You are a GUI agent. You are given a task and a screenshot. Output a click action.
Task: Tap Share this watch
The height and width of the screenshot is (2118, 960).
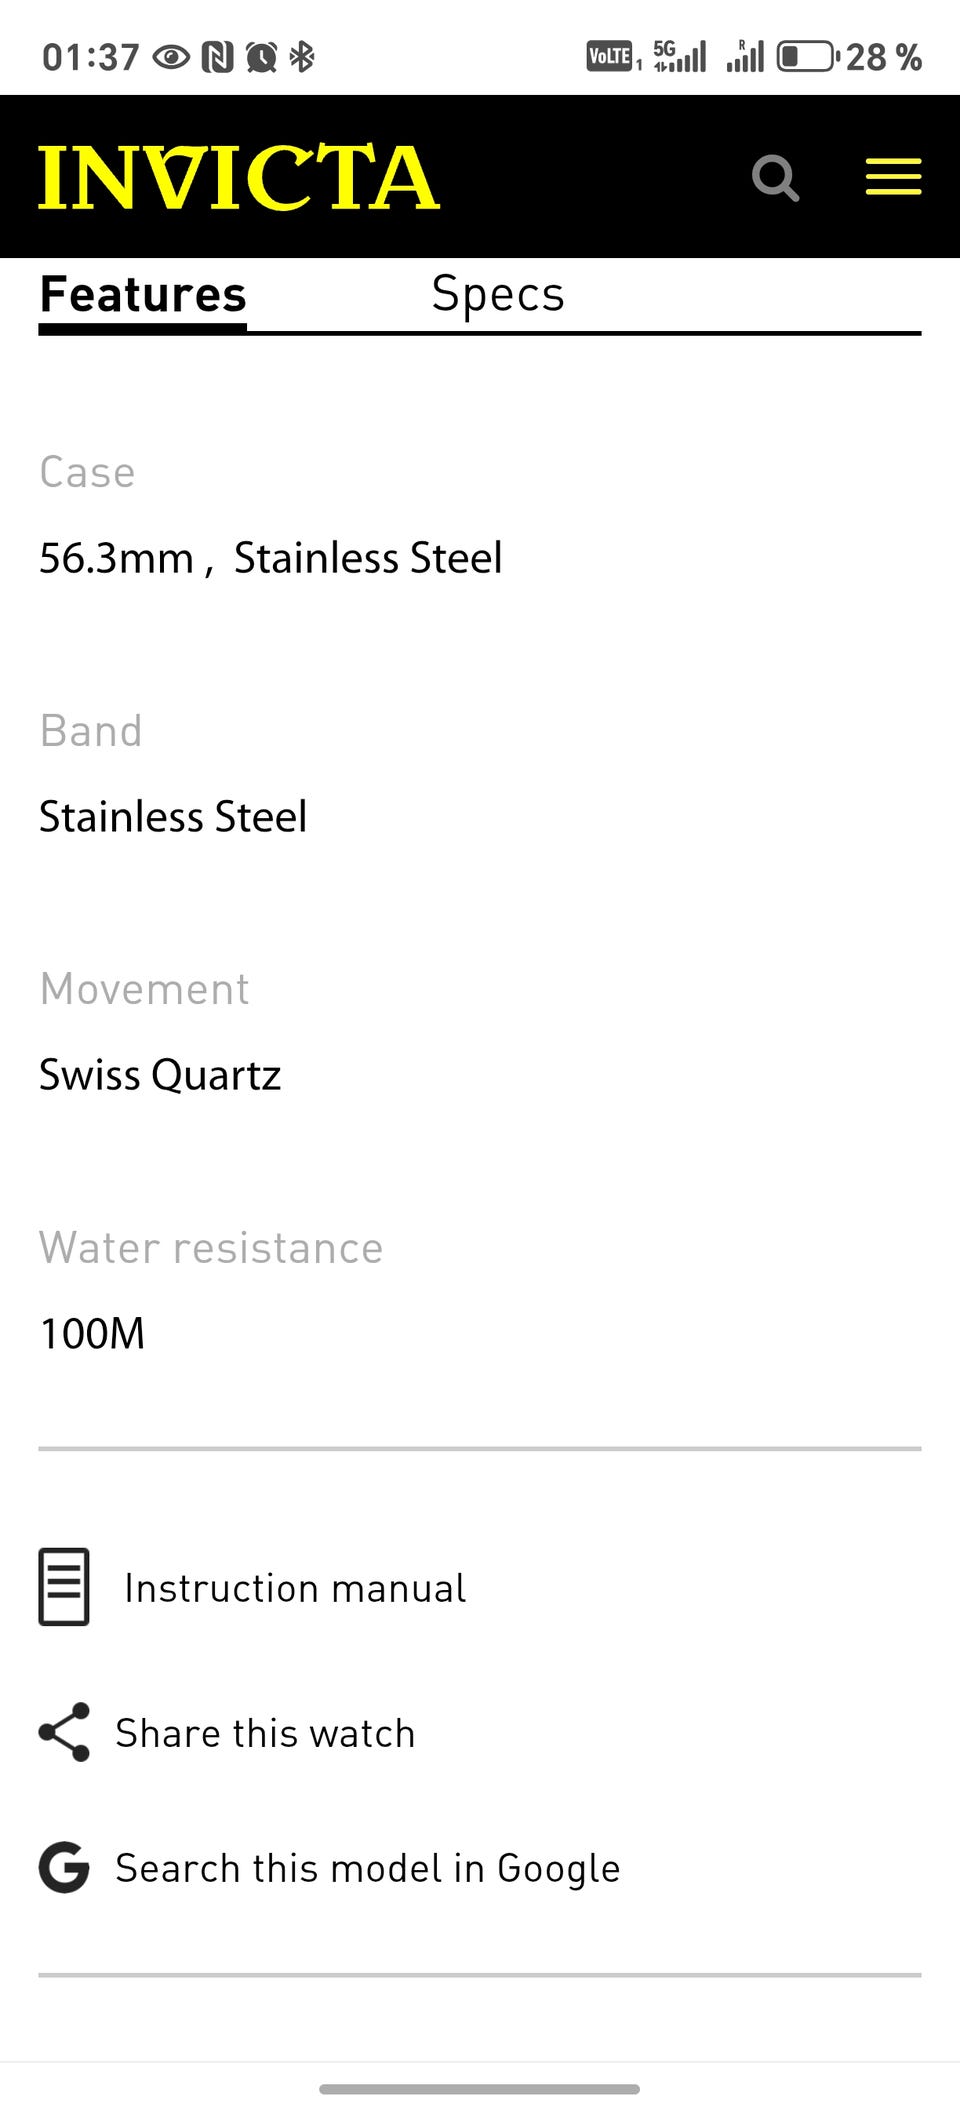265,1733
